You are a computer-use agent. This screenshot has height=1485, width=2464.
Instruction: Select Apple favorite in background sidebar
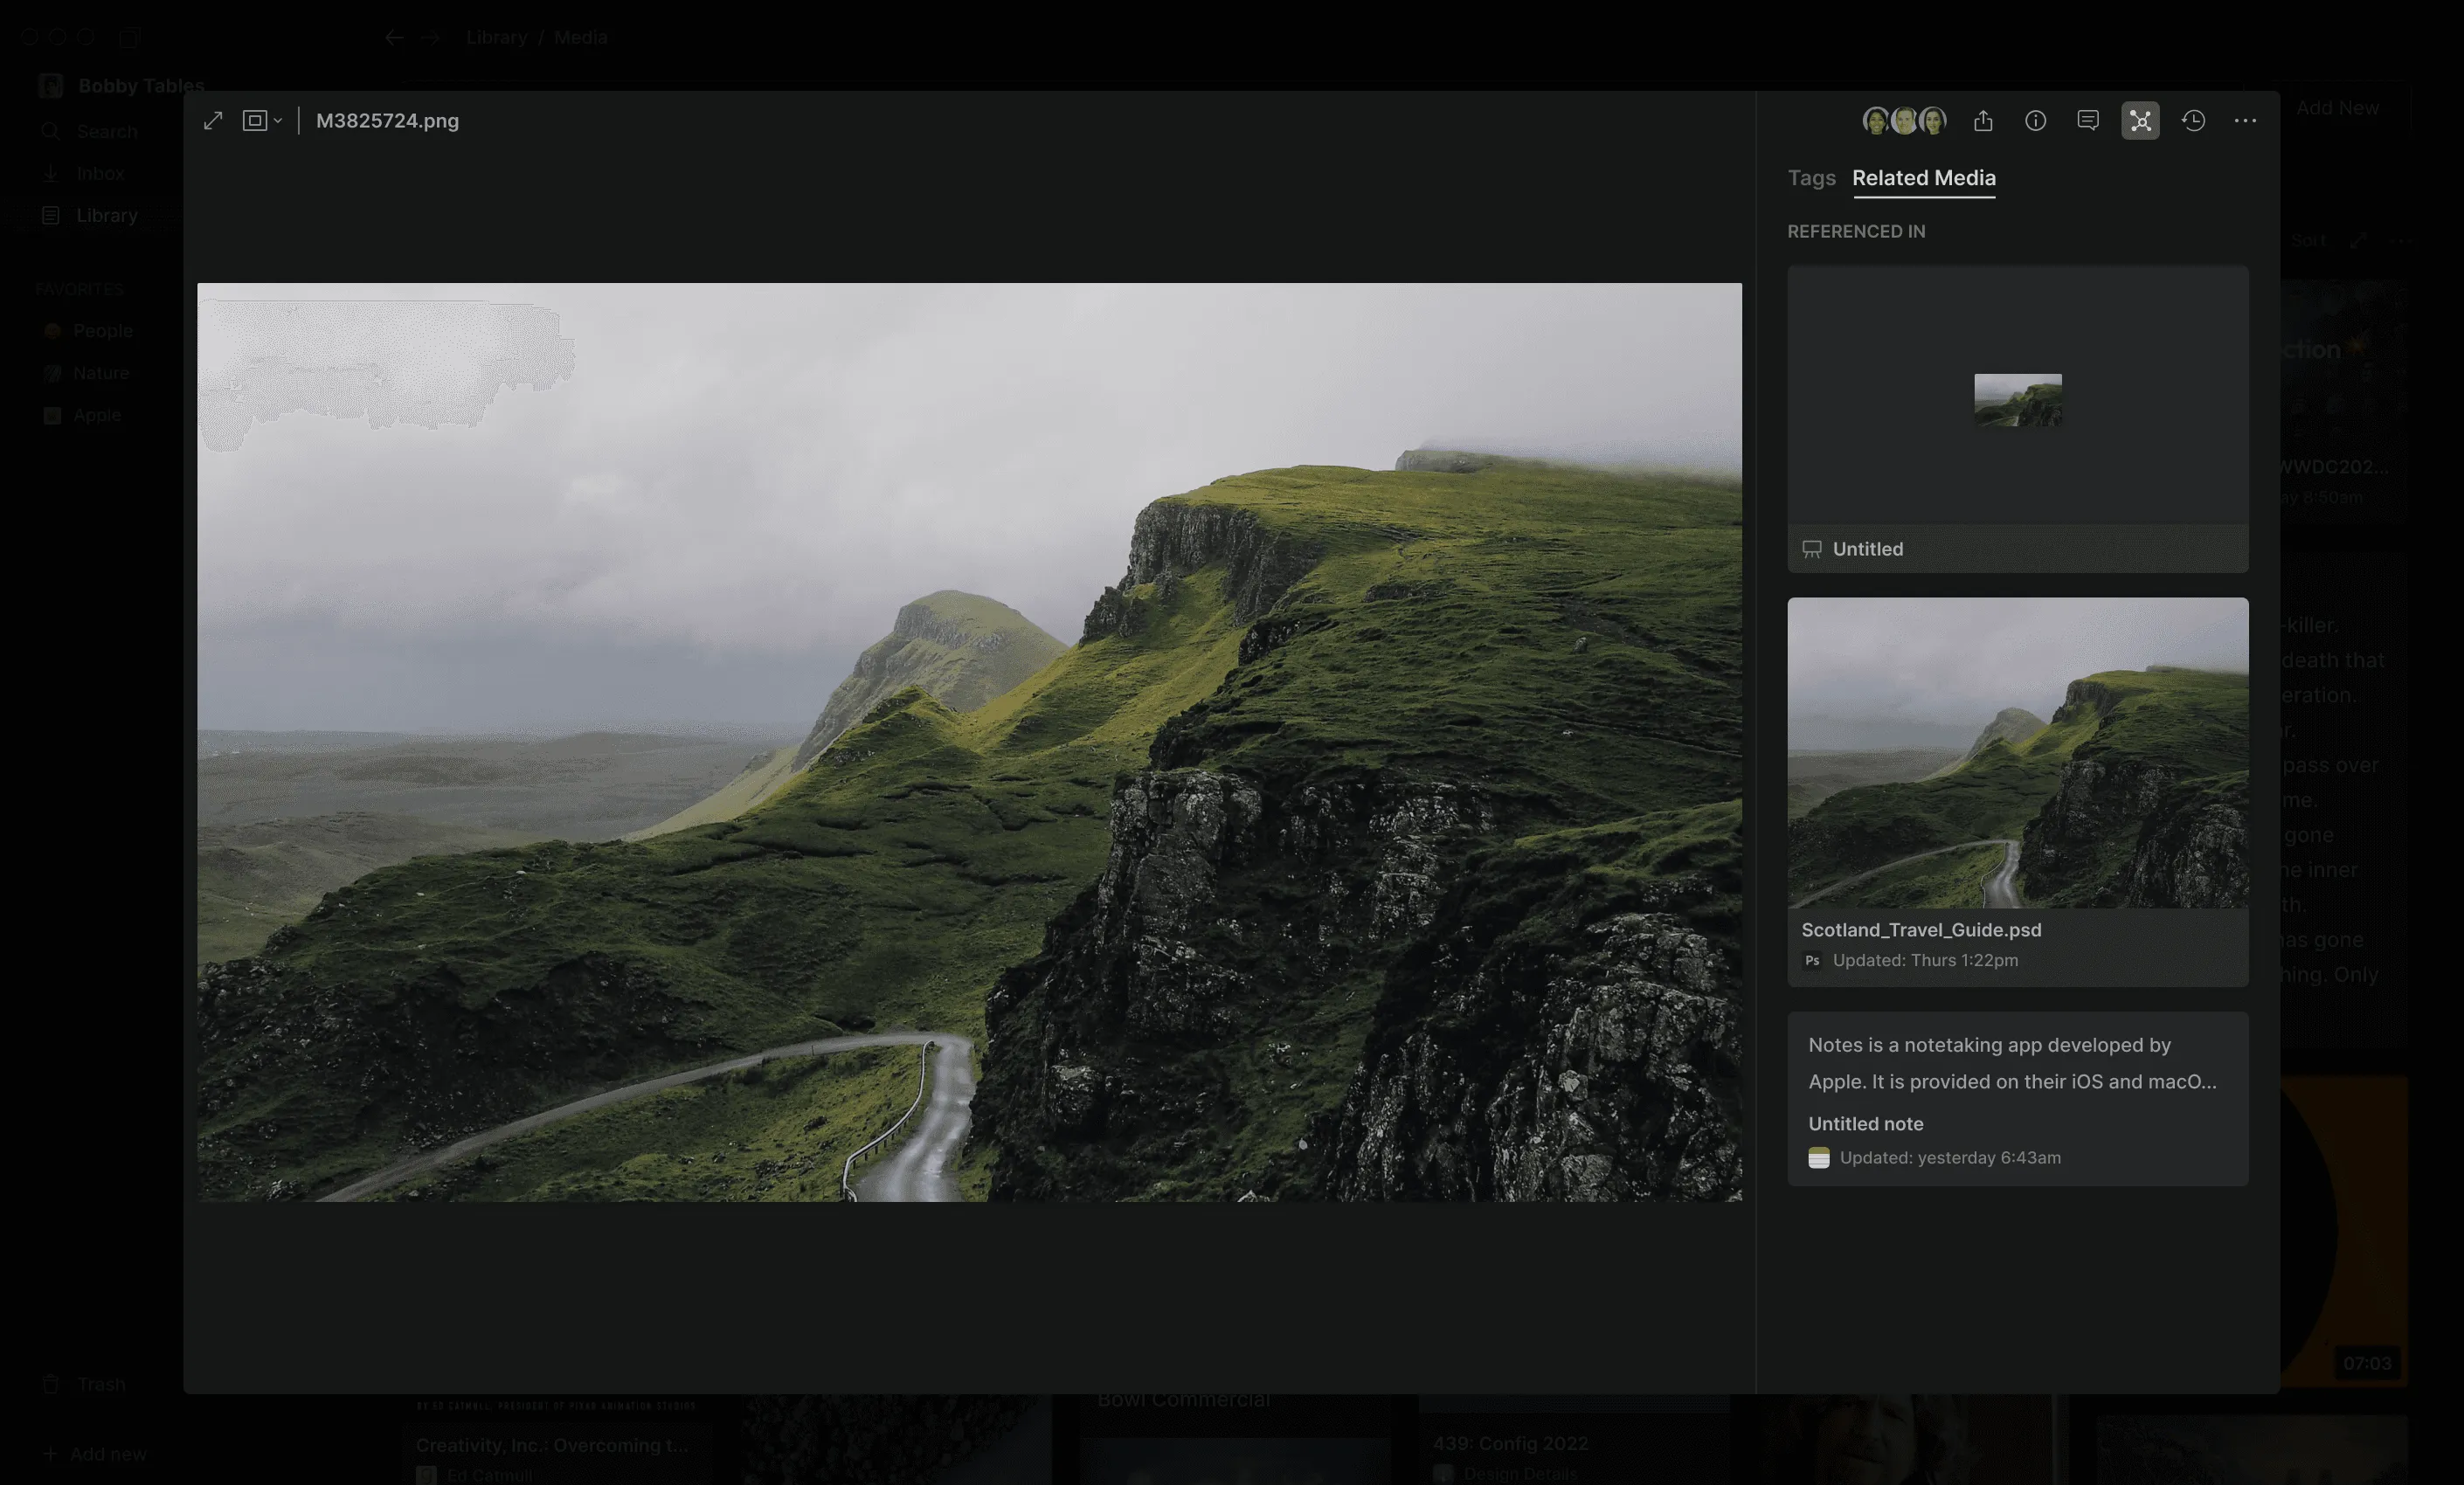[82, 415]
